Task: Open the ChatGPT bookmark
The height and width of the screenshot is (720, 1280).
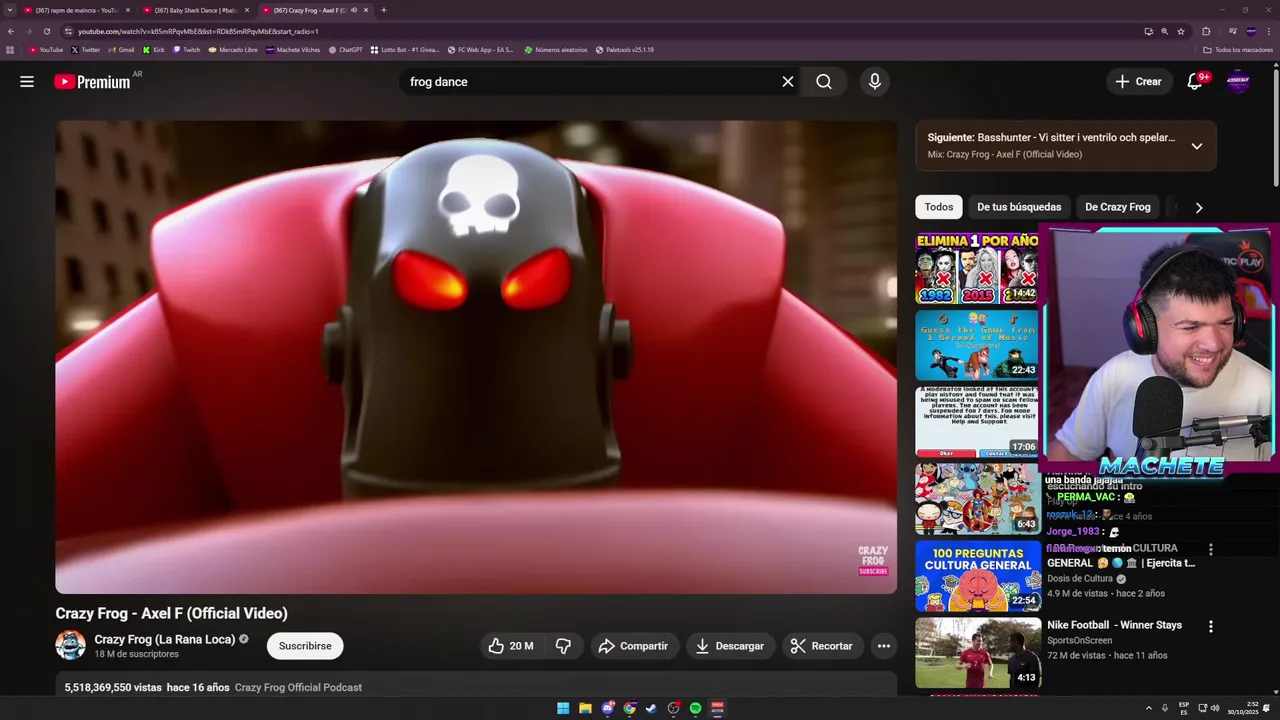Action: [346, 49]
